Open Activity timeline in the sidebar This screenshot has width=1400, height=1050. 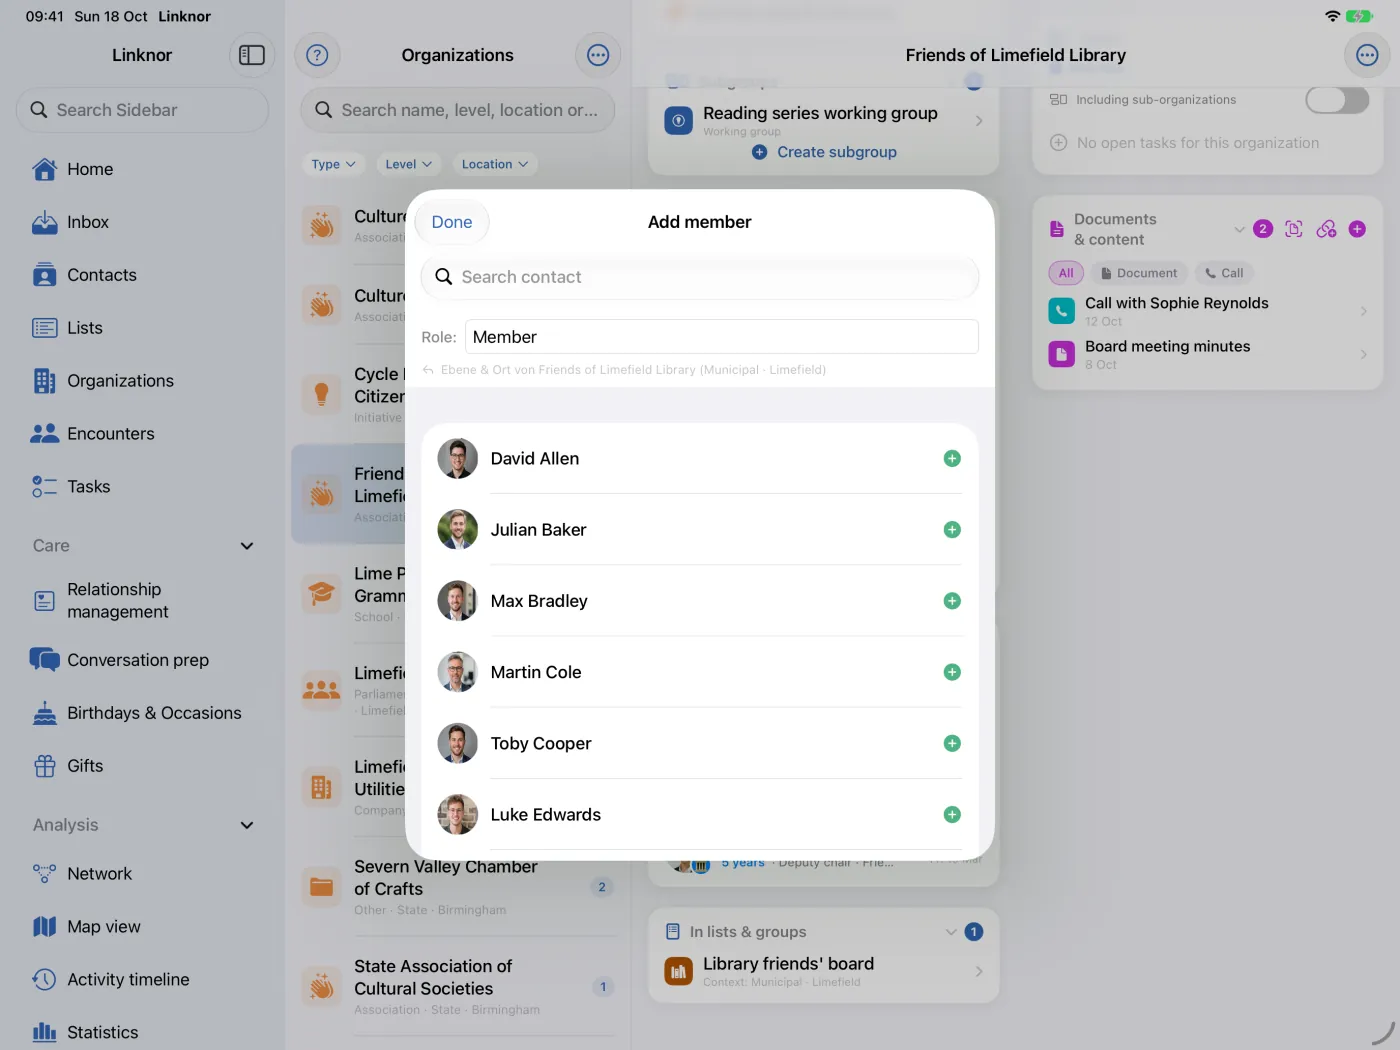pos(142,980)
